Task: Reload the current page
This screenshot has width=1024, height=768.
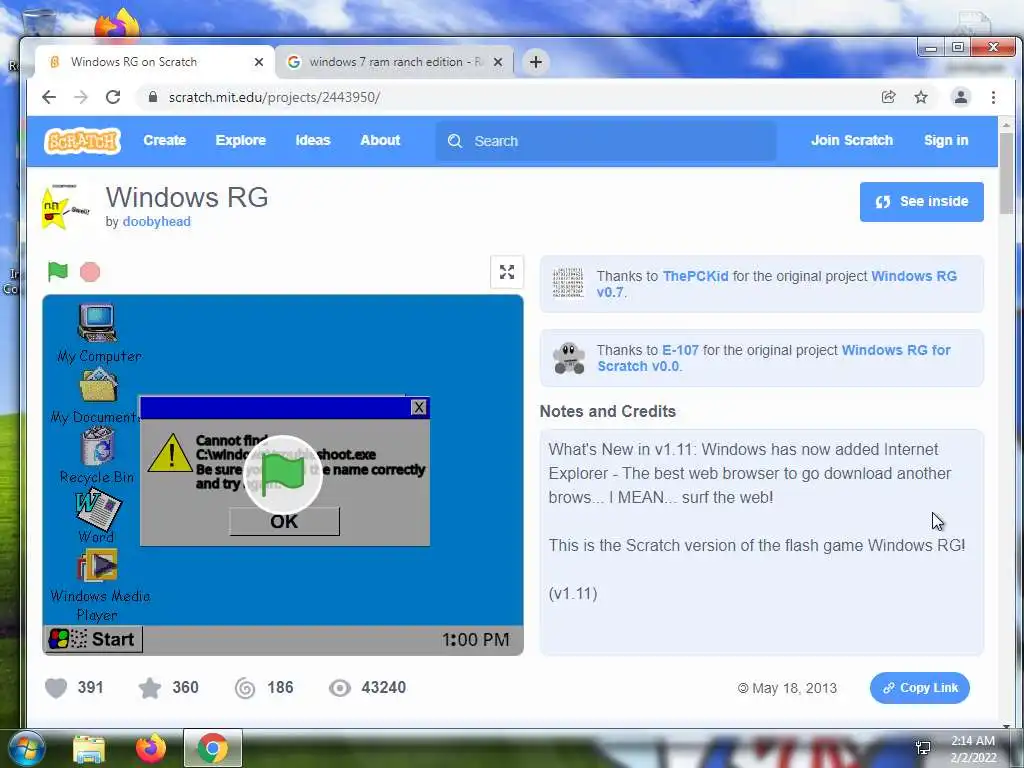Action: (x=113, y=97)
